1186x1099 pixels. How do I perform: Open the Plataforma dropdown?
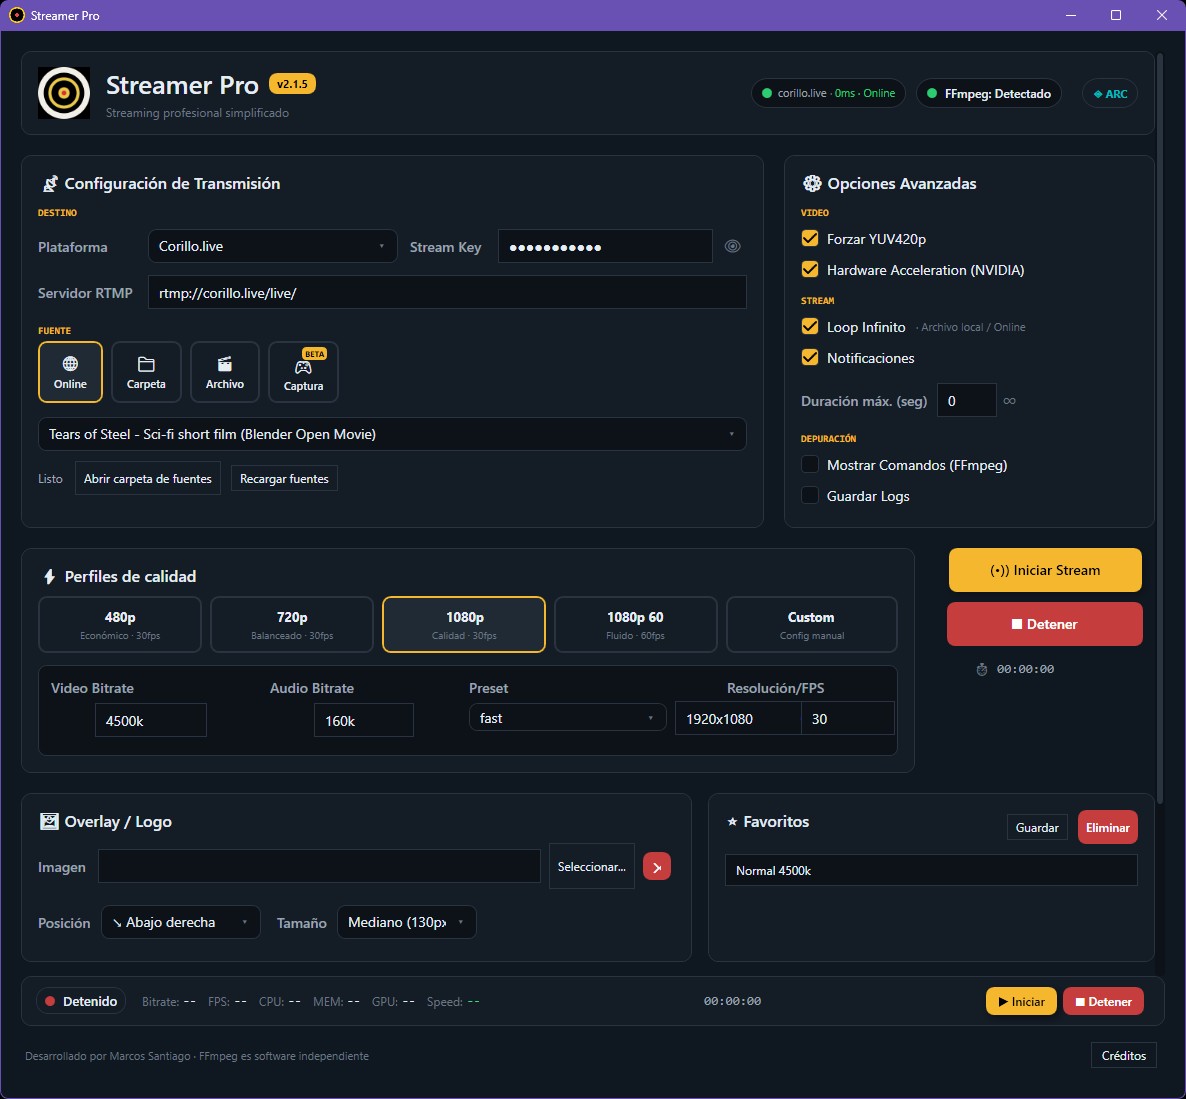(272, 246)
